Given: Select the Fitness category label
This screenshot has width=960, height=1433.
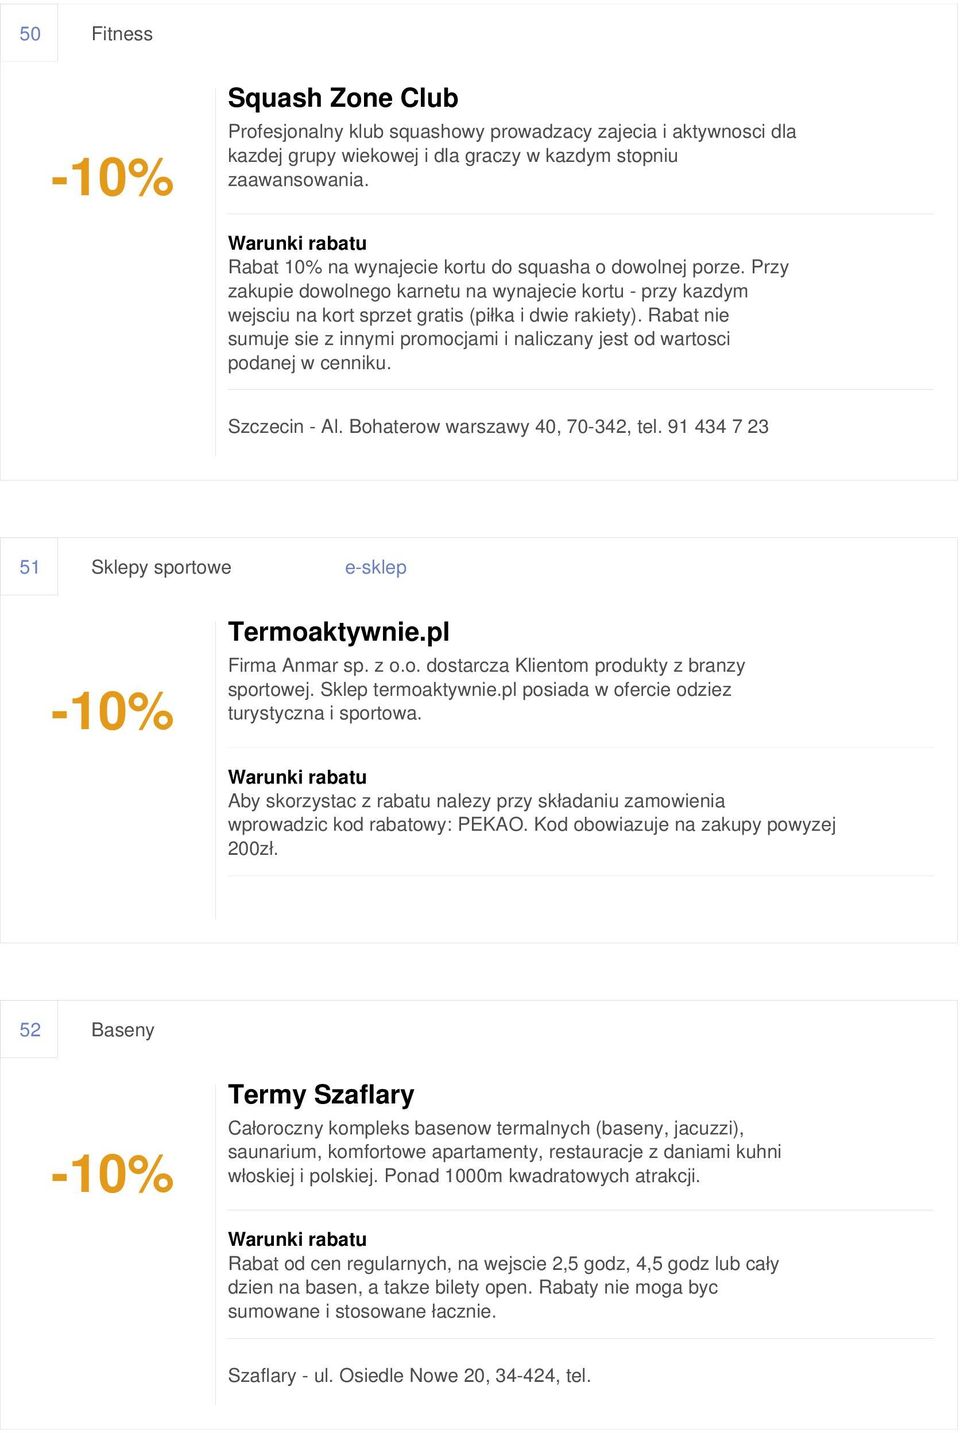Looking at the screenshot, I should (x=122, y=34).
